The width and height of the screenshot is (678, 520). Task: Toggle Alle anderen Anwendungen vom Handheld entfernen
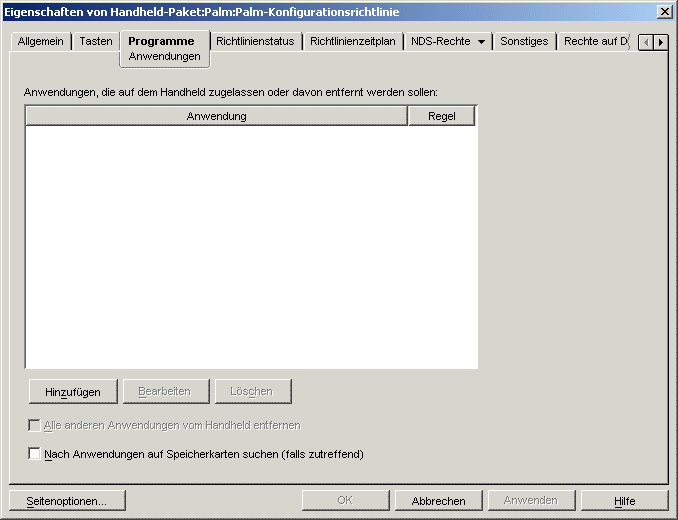pos(34,425)
